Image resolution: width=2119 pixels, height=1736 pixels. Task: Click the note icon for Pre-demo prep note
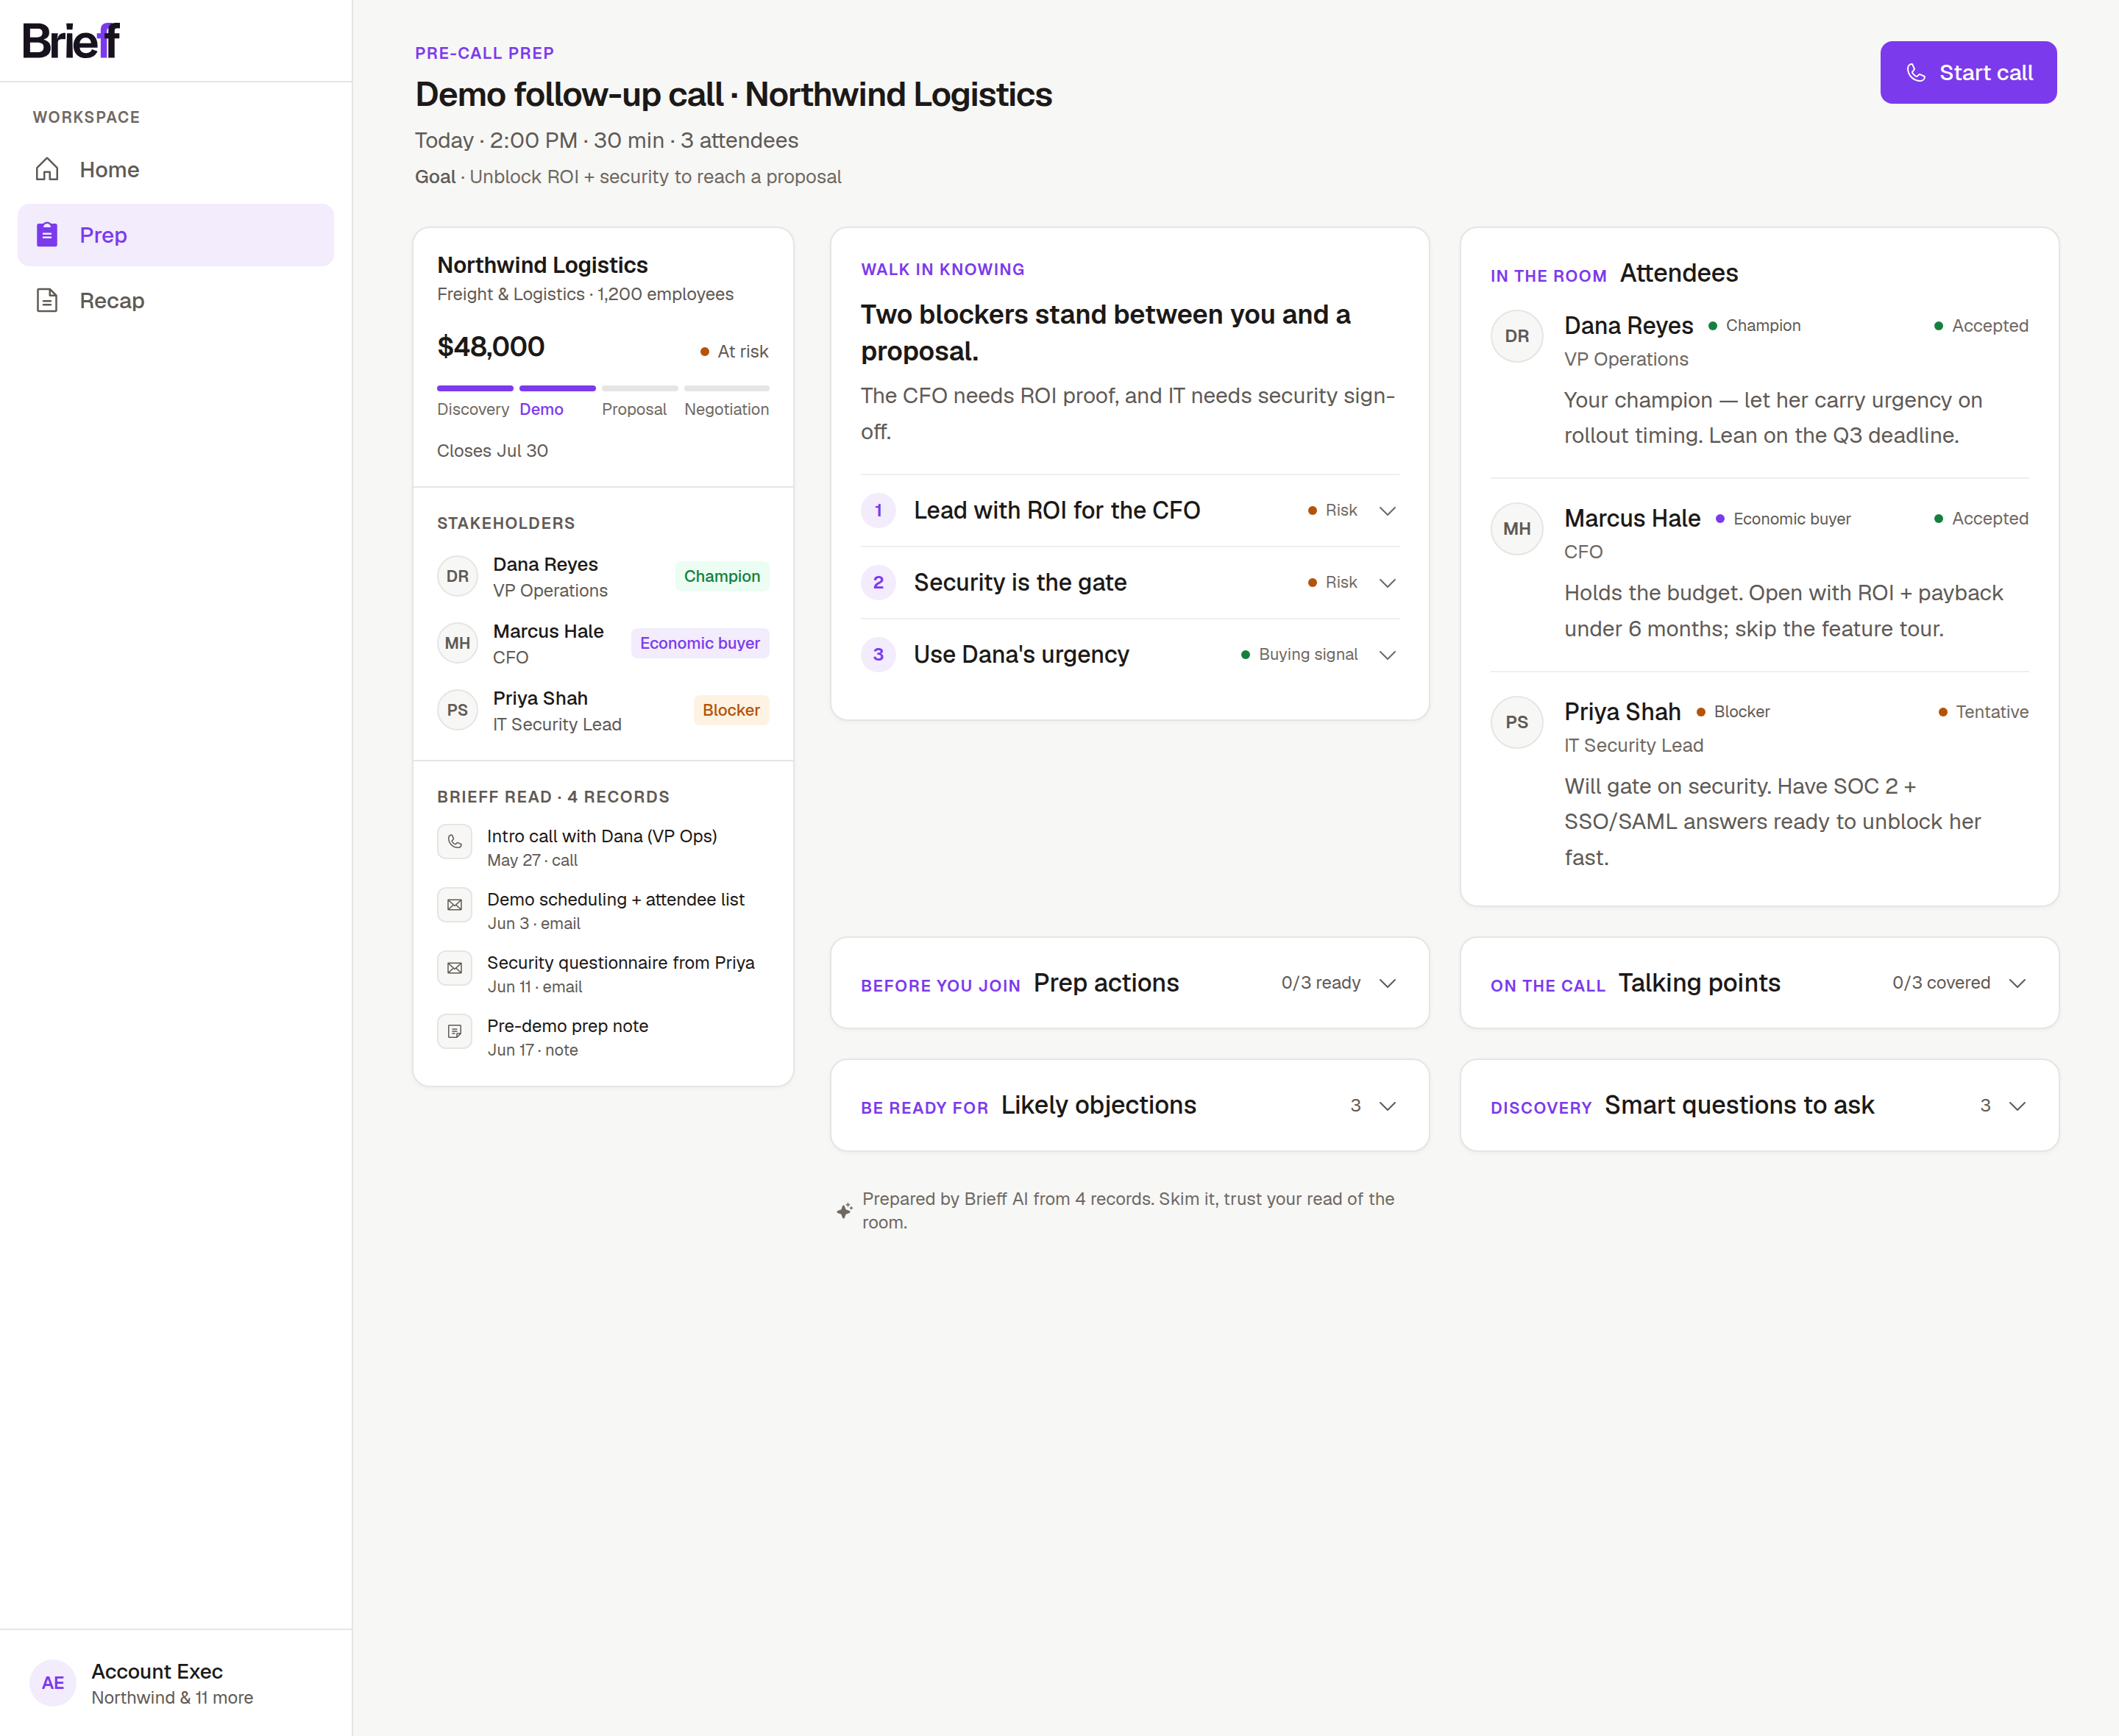coord(455,1031)
